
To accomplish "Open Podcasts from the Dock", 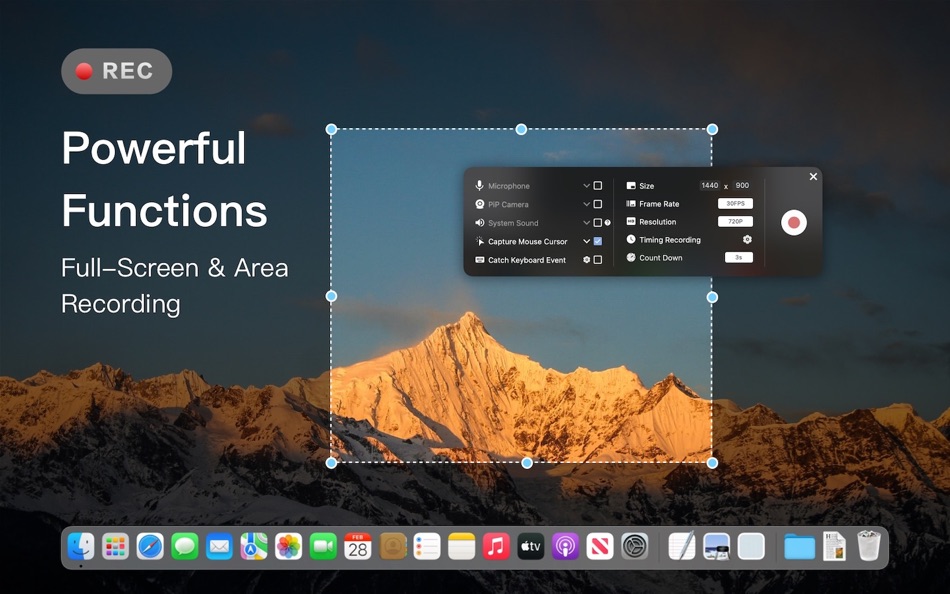I will [x=565, y=547].
